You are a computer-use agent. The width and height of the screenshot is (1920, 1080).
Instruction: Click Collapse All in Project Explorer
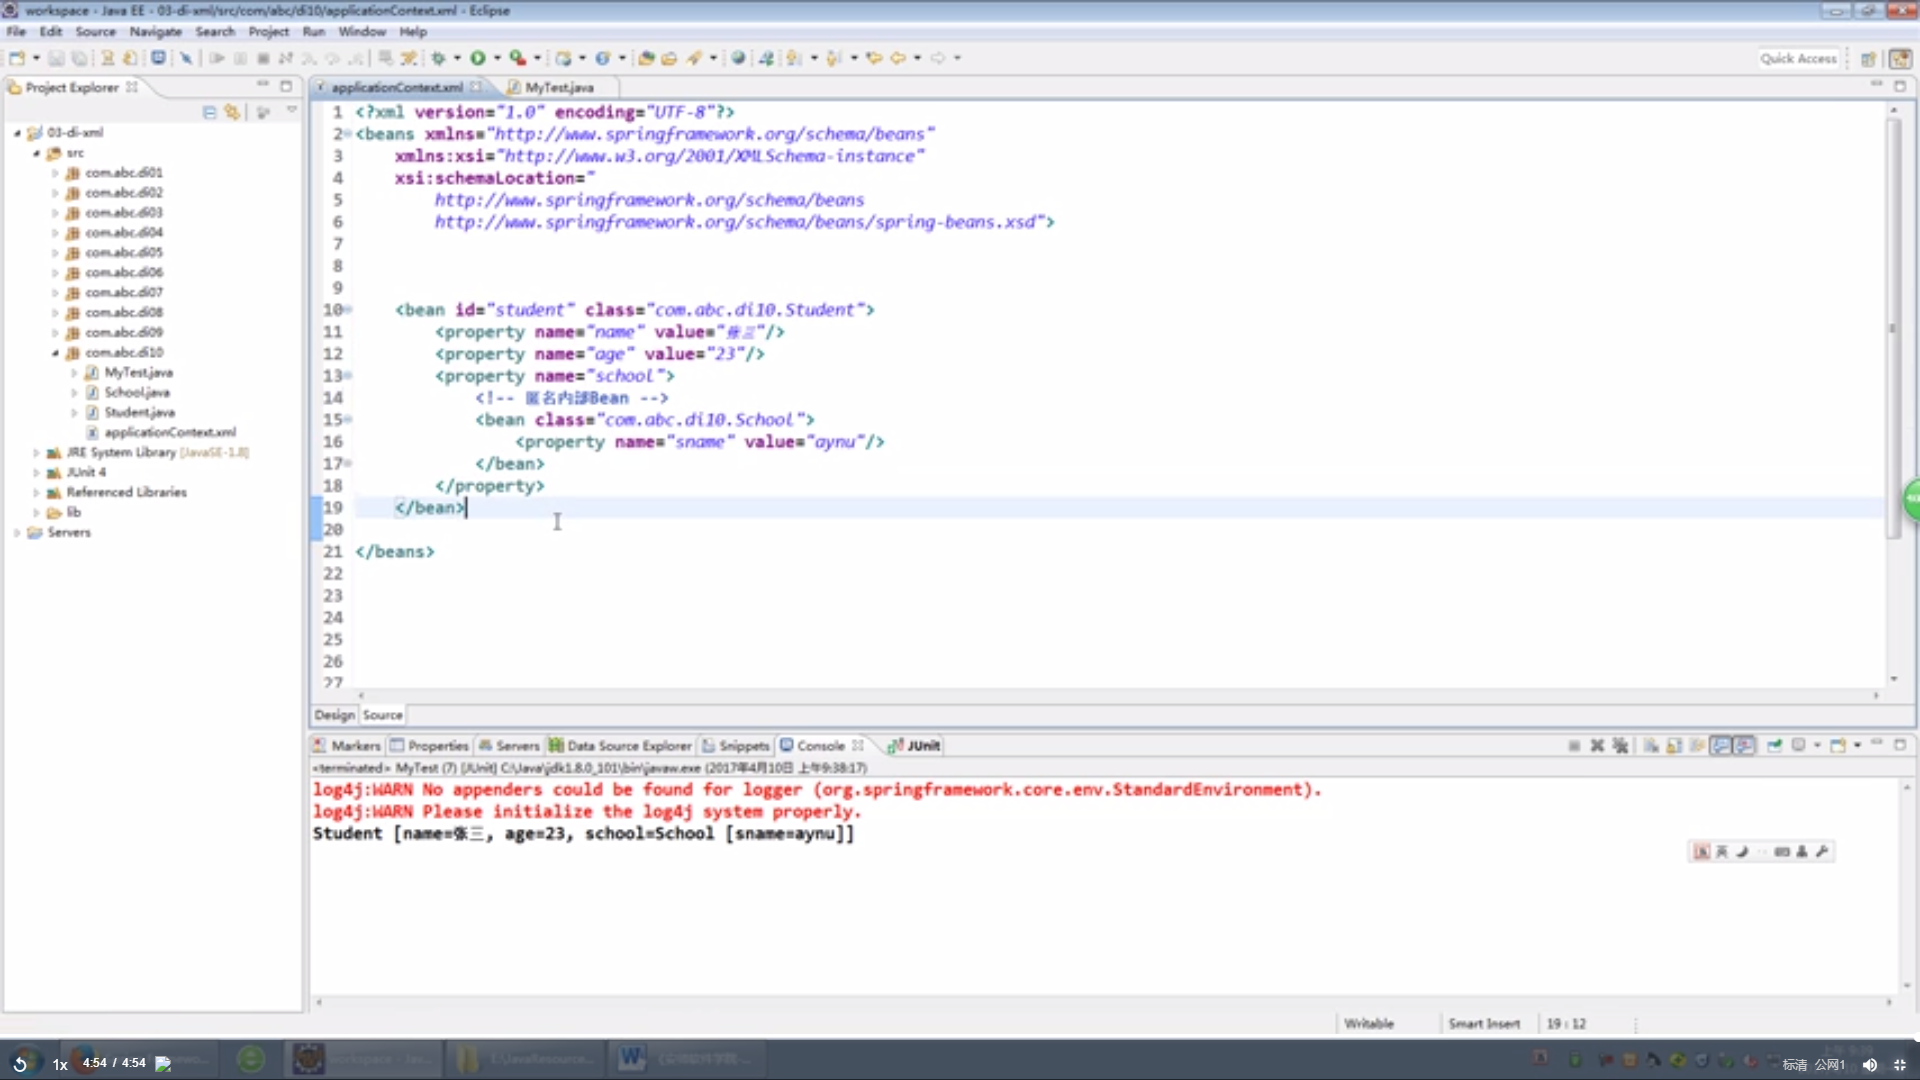coord(209,112)
